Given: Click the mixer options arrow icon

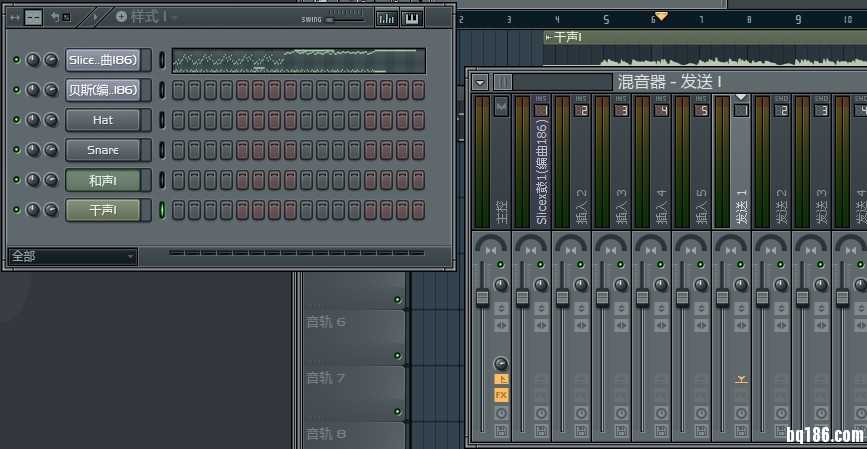Looking at the screenshot, I should [481, 82].
